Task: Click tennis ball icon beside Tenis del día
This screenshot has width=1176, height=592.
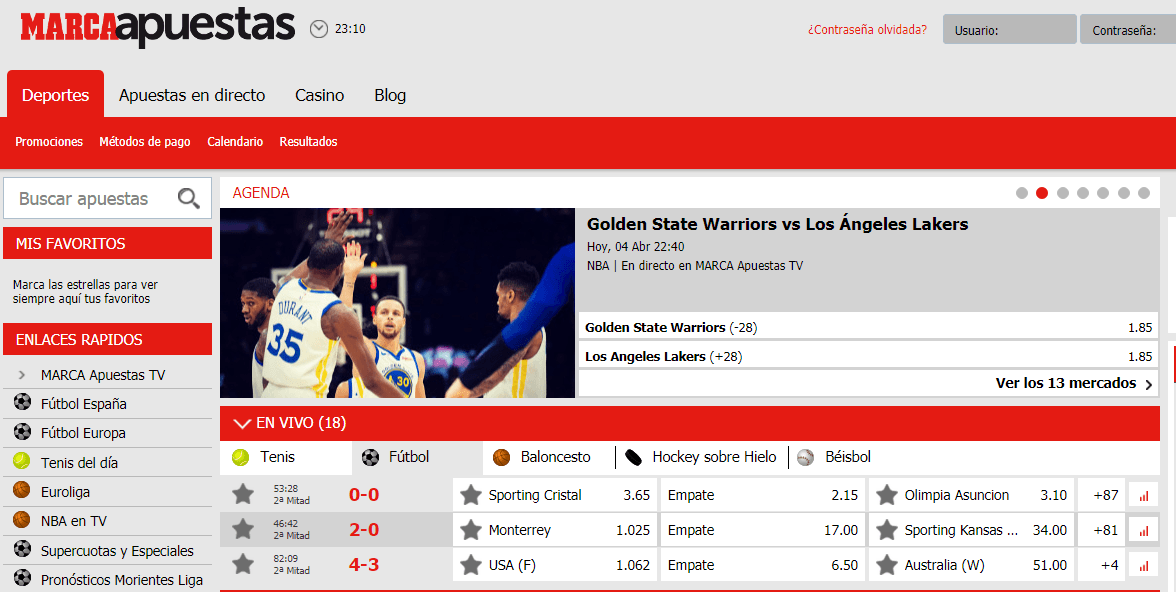Action: point(22,461)
